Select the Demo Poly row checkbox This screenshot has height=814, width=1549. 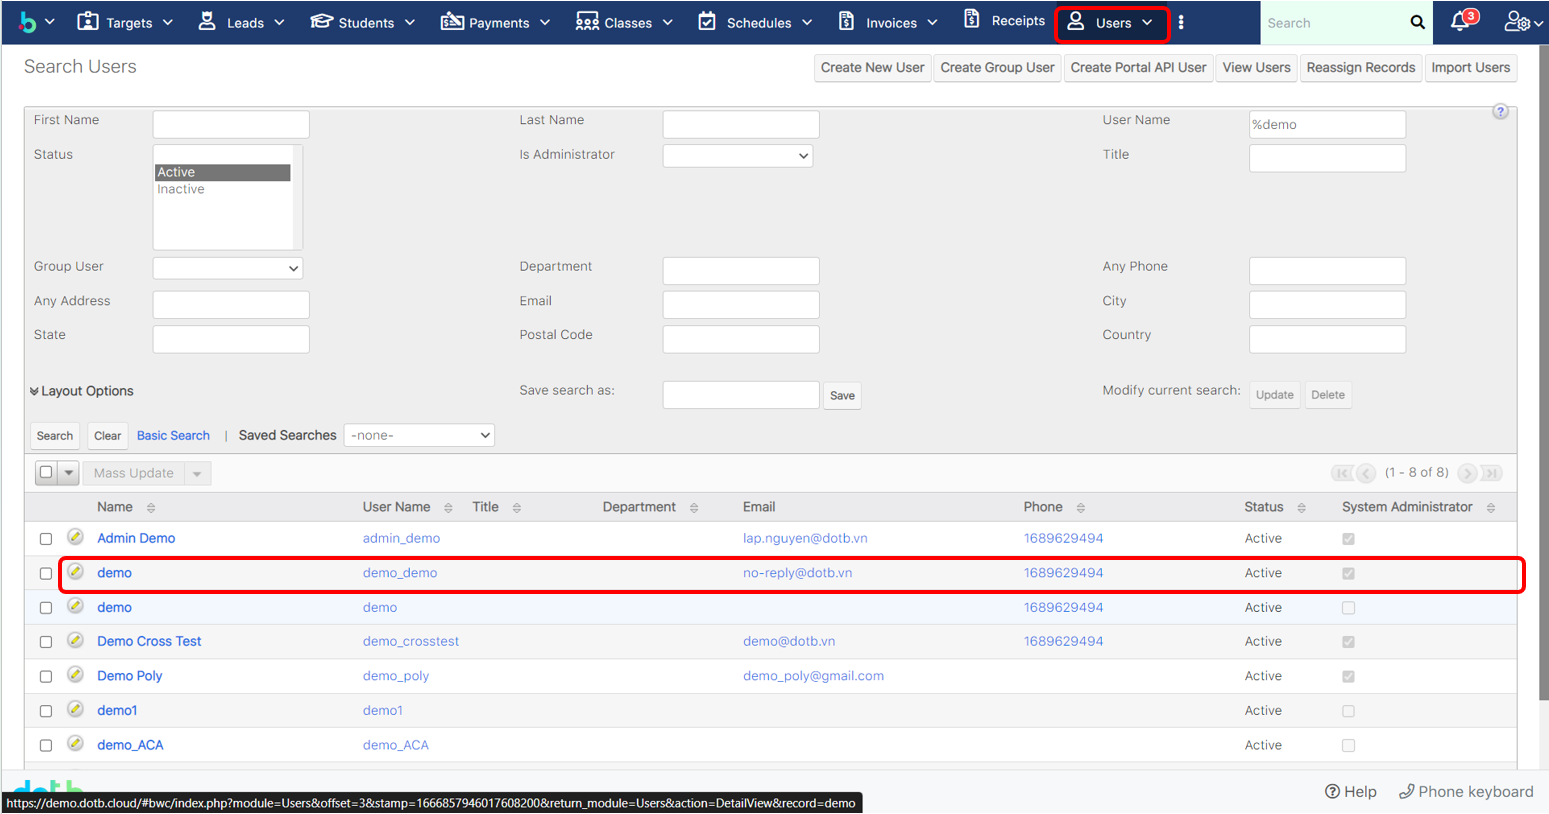click(x=46, y=677)
